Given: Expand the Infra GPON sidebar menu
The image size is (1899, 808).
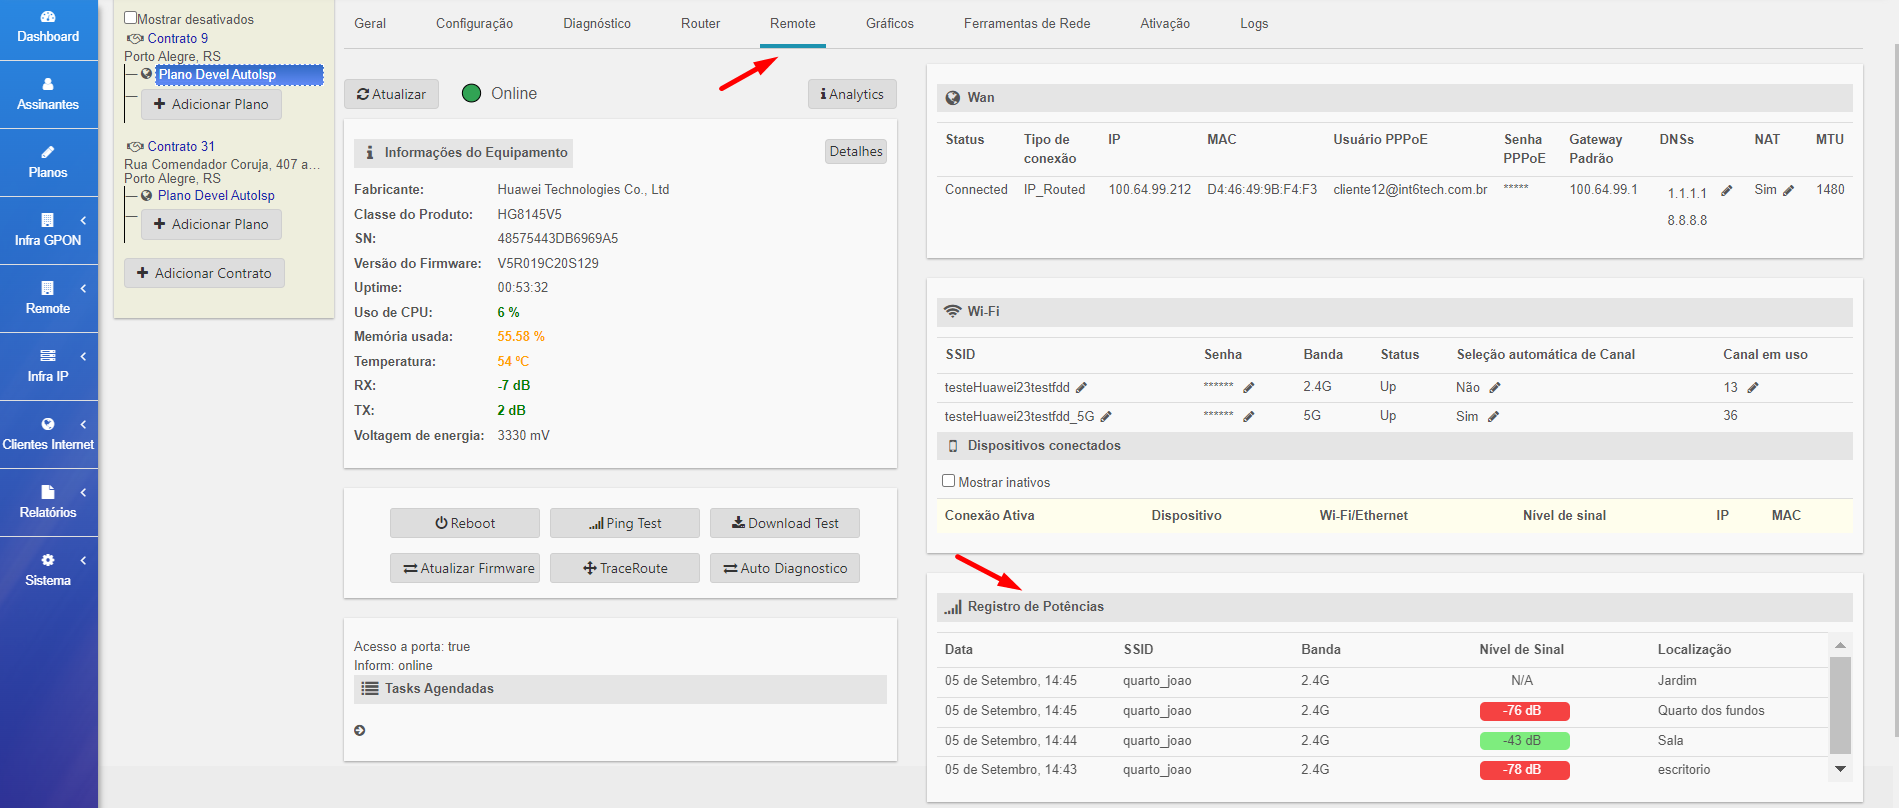Looking at the screenshot, I should click(48, 230).
